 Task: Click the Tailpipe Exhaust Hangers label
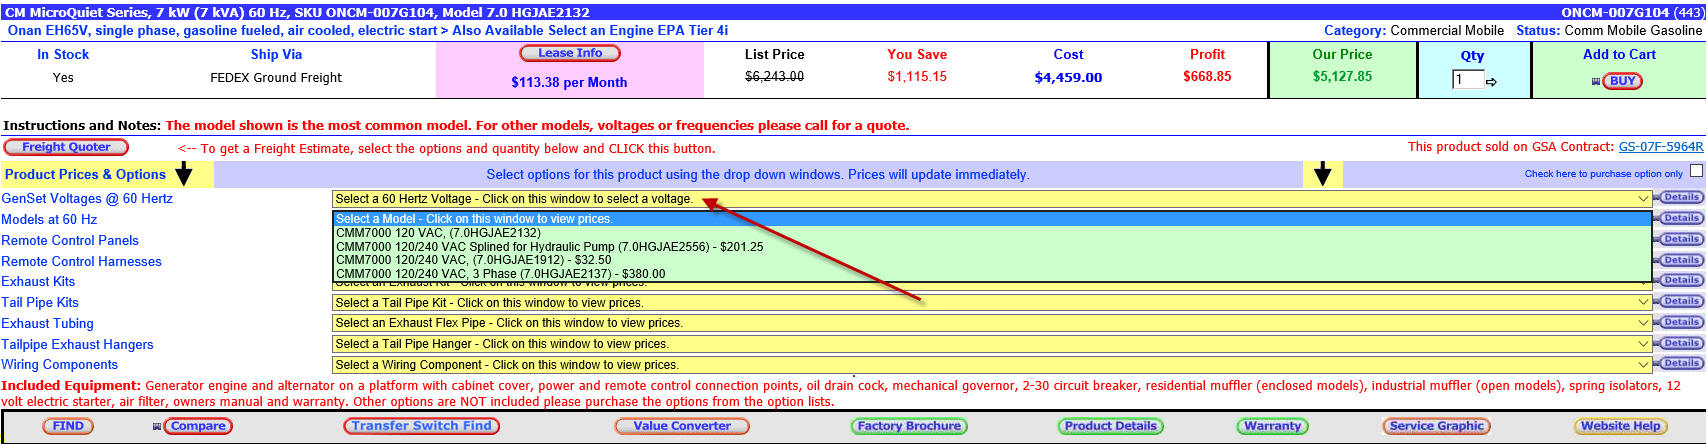[77, 344]
